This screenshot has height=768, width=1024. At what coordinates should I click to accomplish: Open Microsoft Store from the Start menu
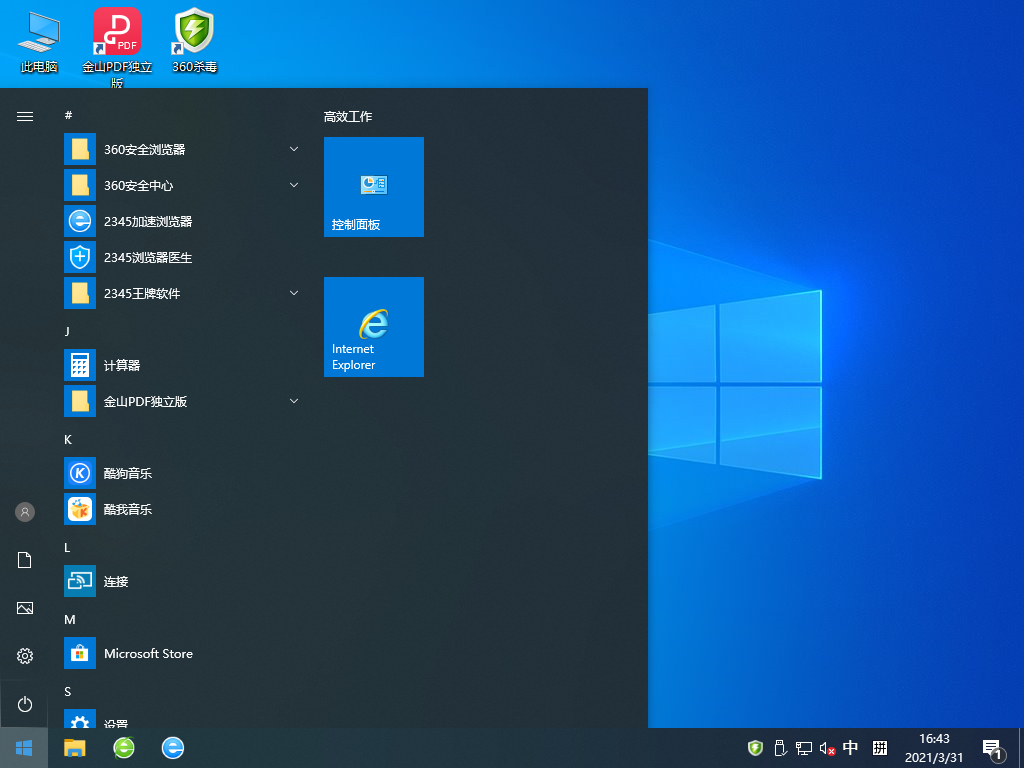click(147, 653)
